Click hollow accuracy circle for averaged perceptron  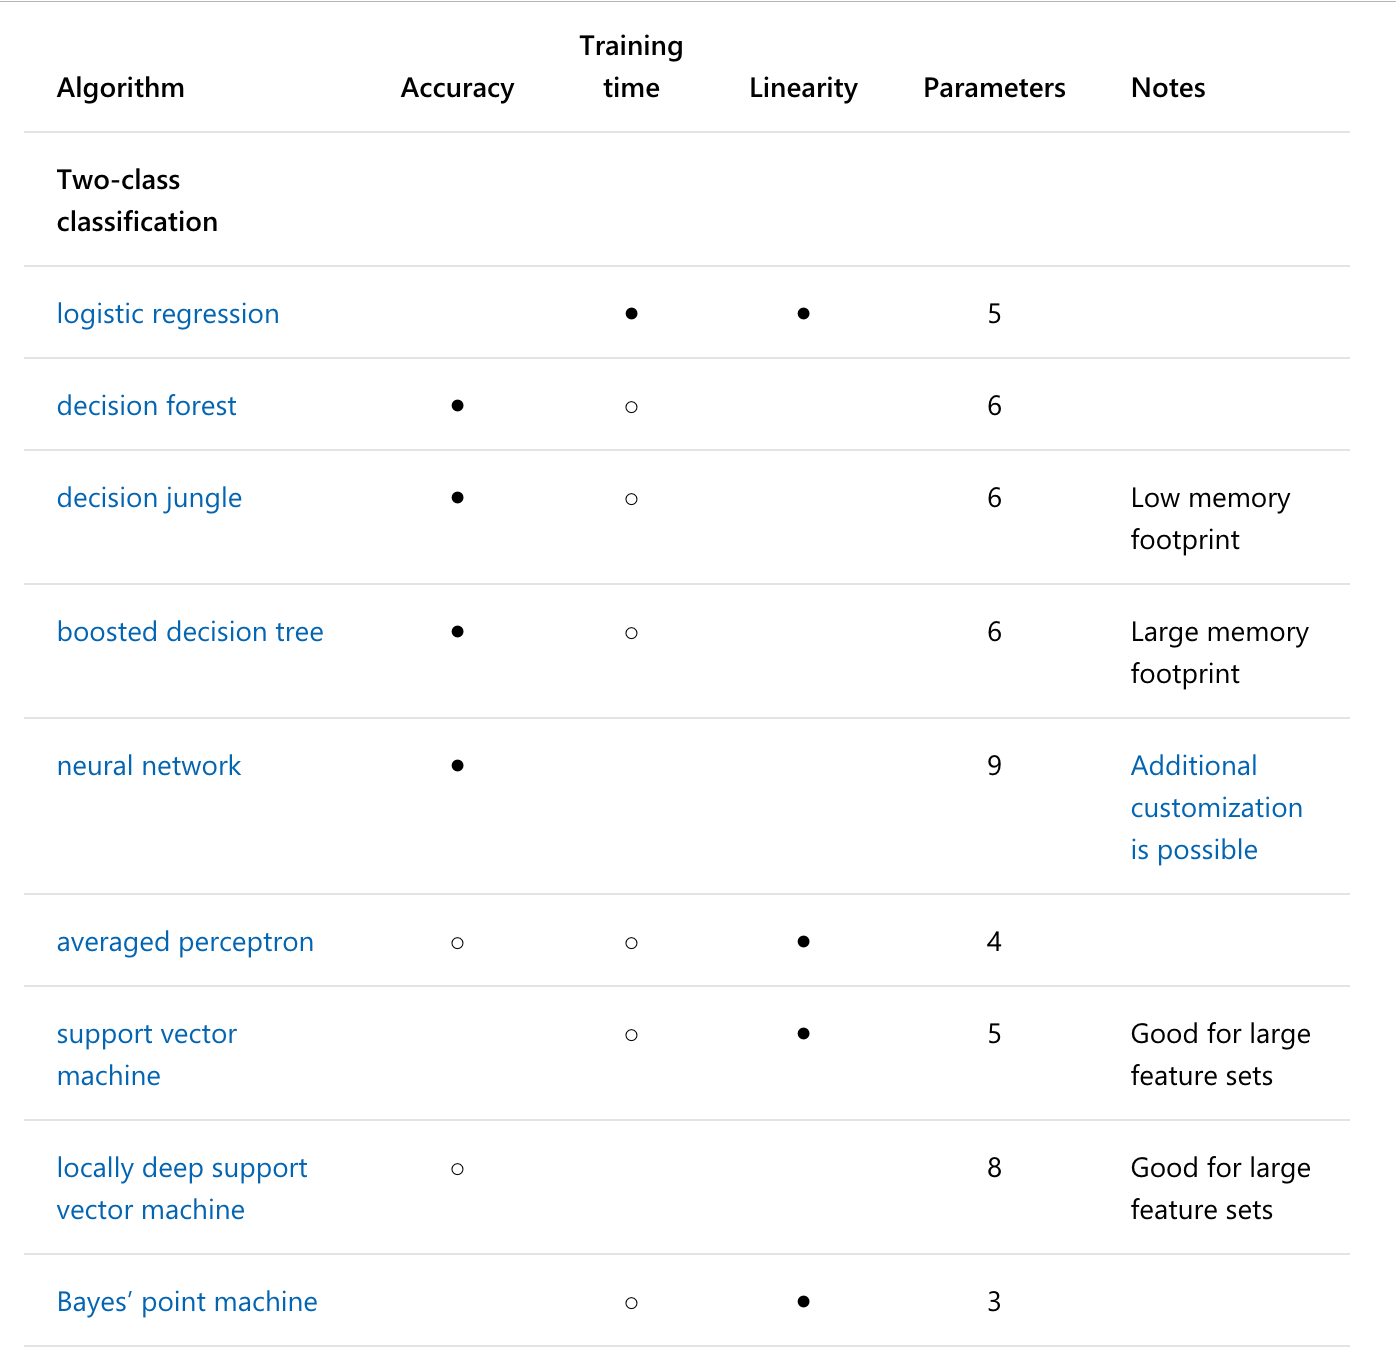tap(457, 943)
